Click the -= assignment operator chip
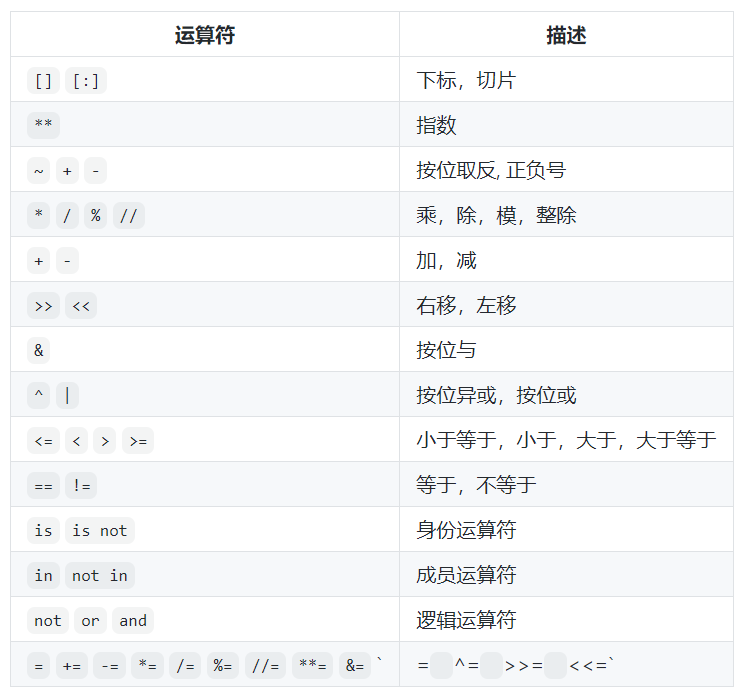 tap(109, 666)
